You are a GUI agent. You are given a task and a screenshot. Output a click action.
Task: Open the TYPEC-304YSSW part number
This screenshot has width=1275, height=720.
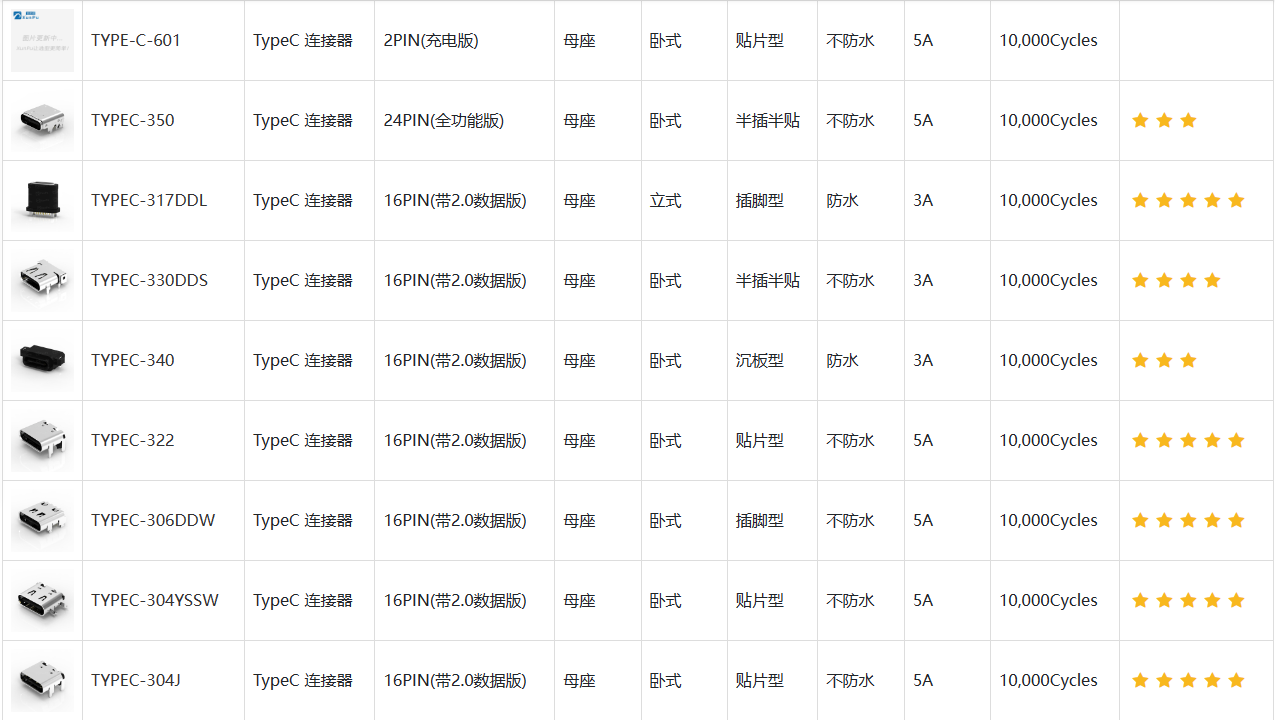coord(155,601)
